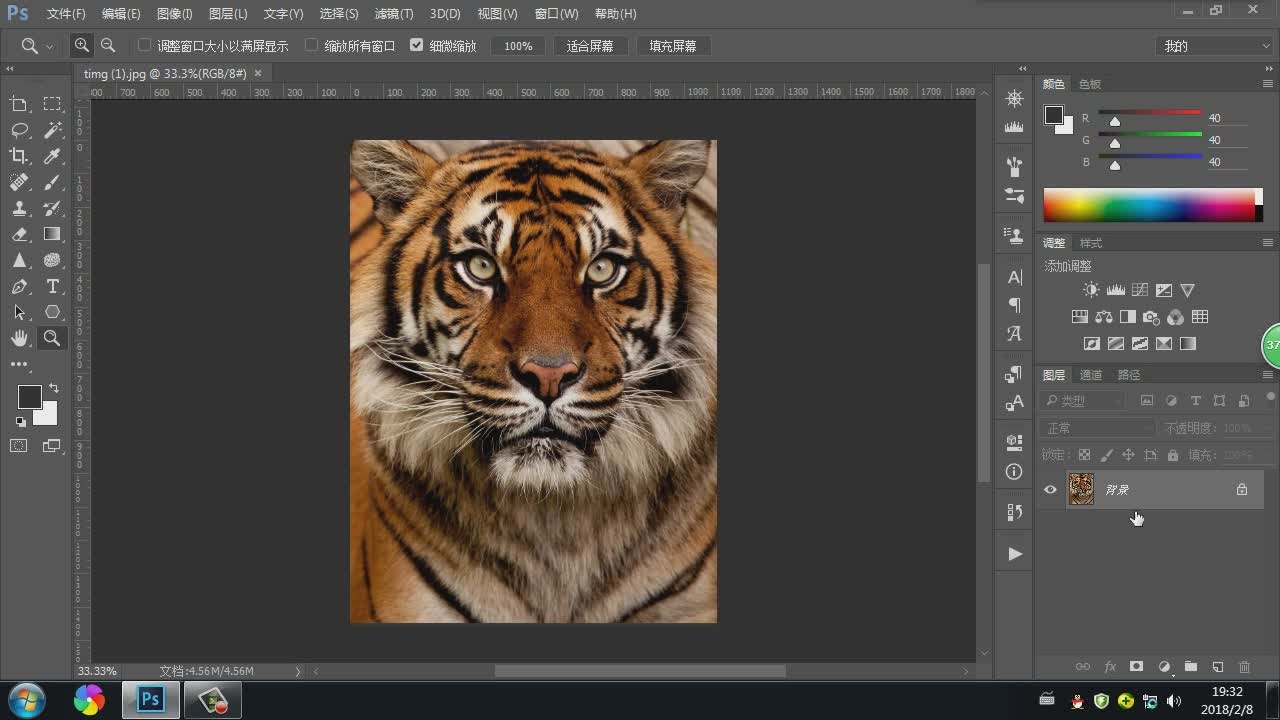Click the 背景 layer lock icon
The height and width of the screenshot is (720, 1280).
click(x=1242, y=490)
